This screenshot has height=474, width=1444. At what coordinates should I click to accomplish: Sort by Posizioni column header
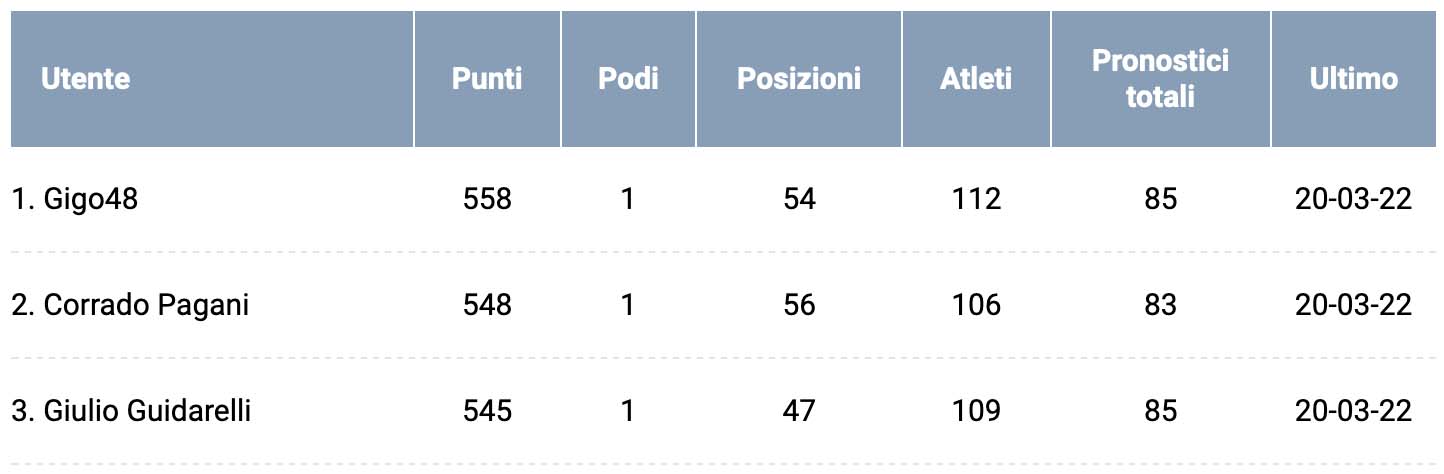point(799,79)
